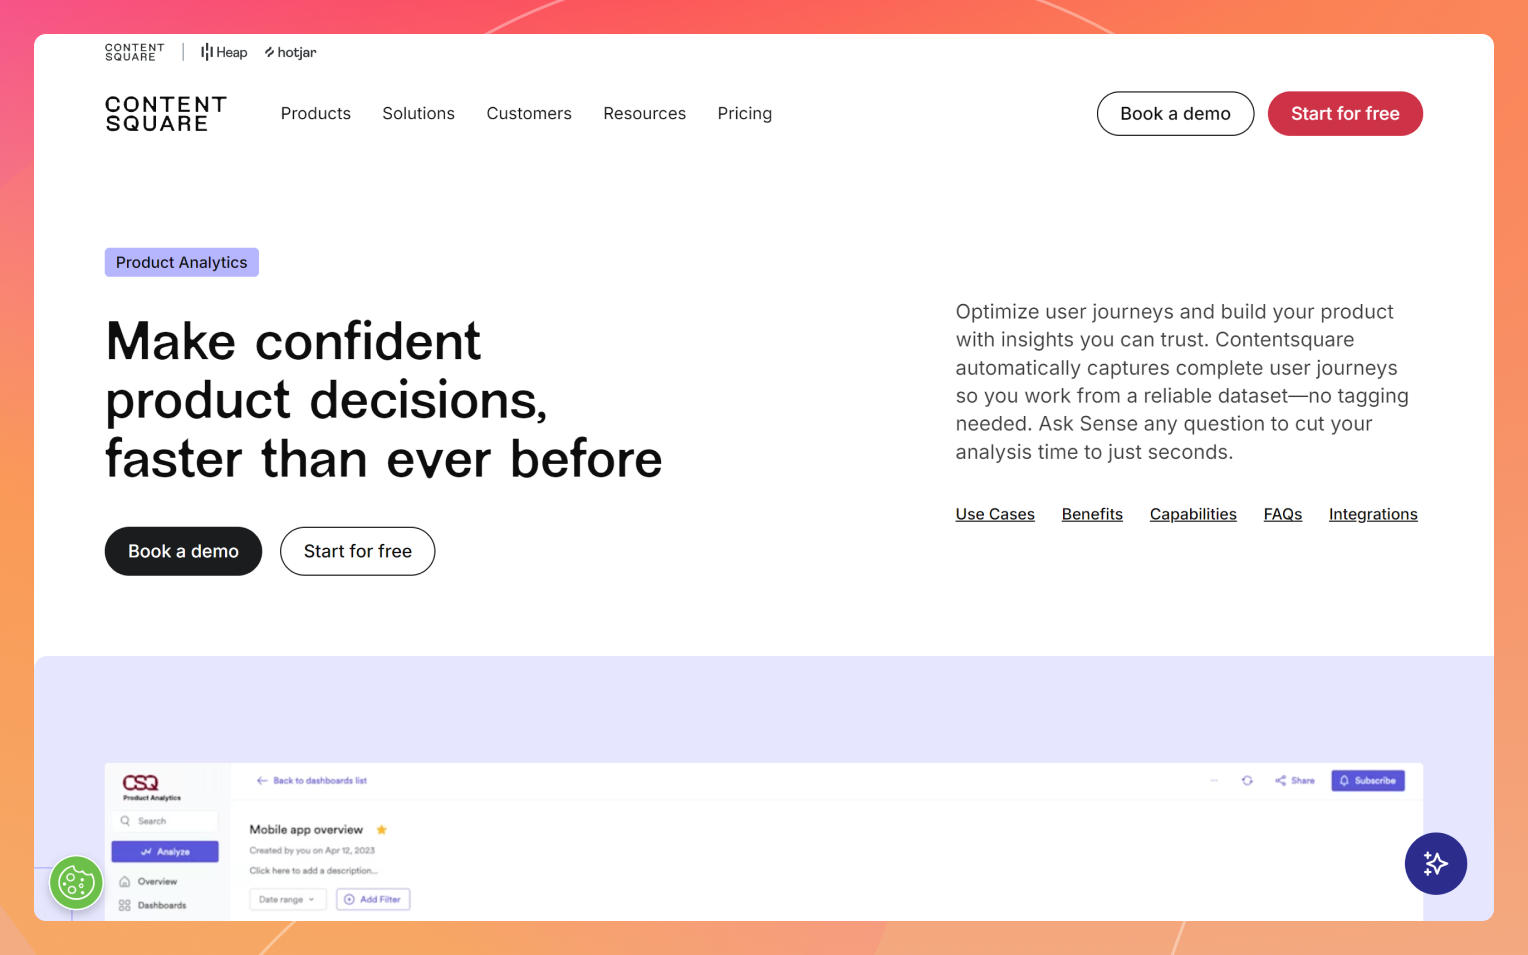Click Book a demo in the header
The width and height of the screenshot is (1528, 955).
[1175, 114]
